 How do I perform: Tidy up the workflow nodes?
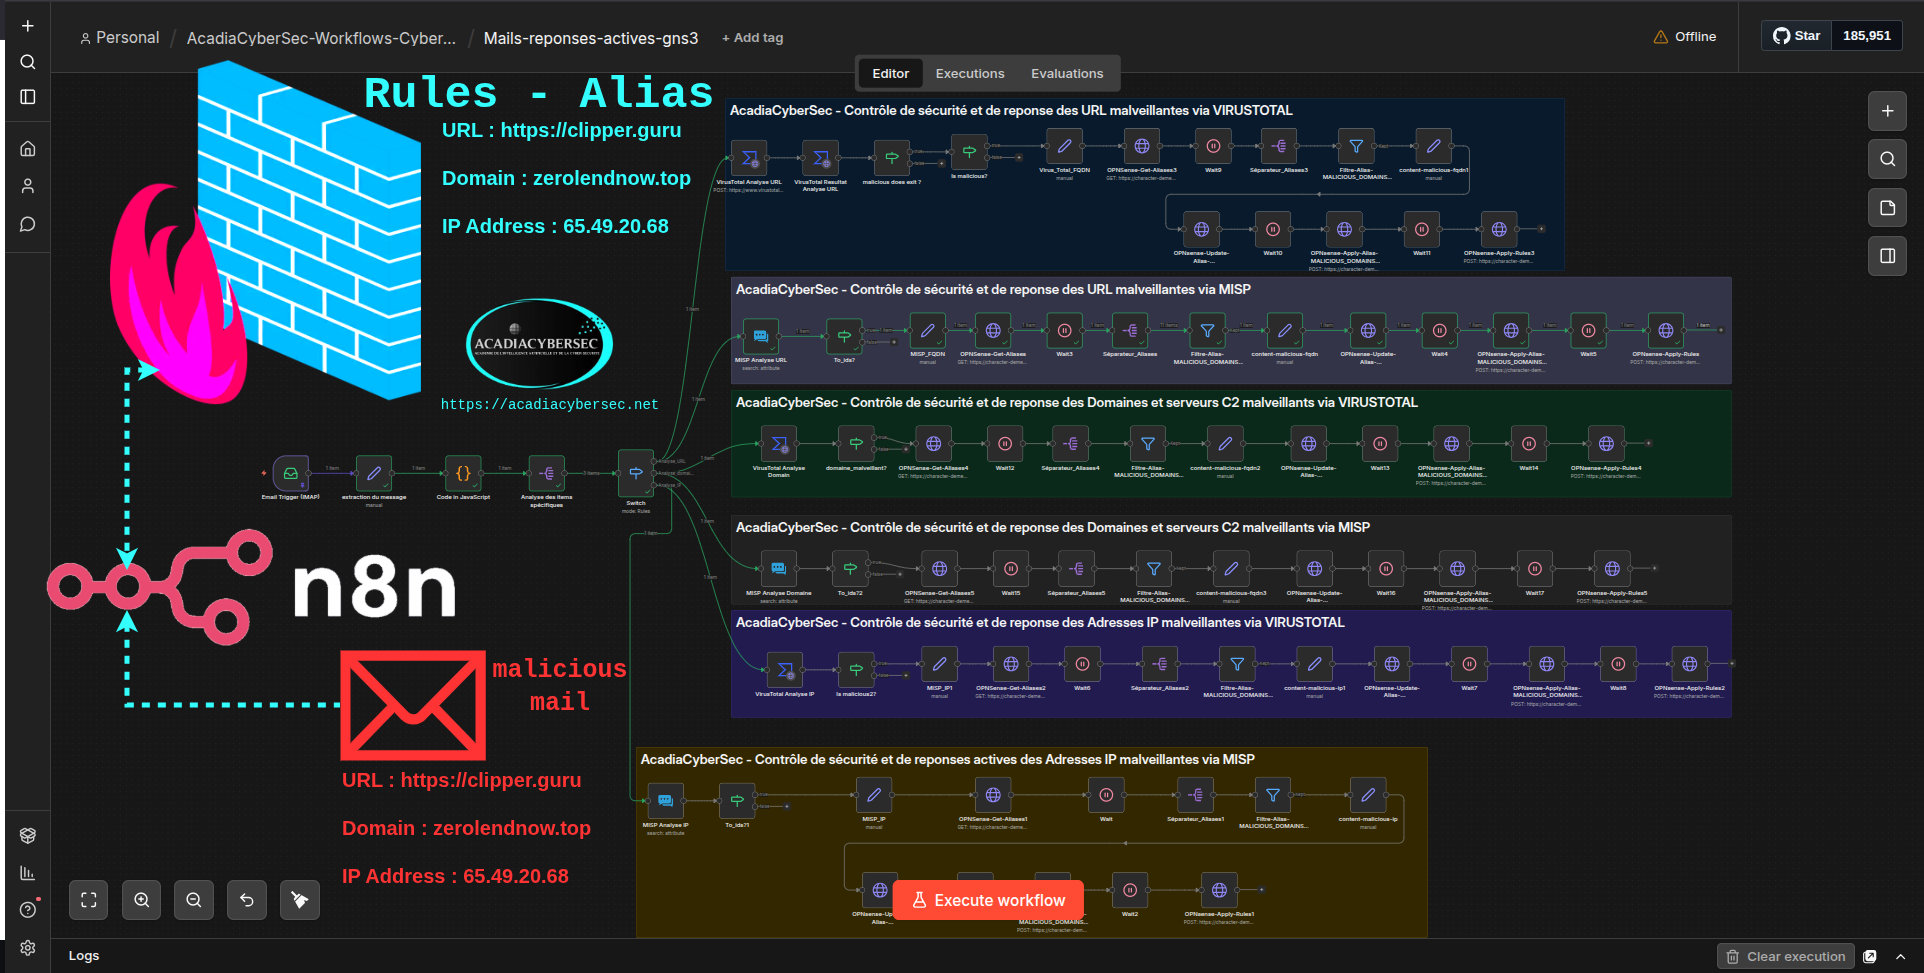coord(299,900)
